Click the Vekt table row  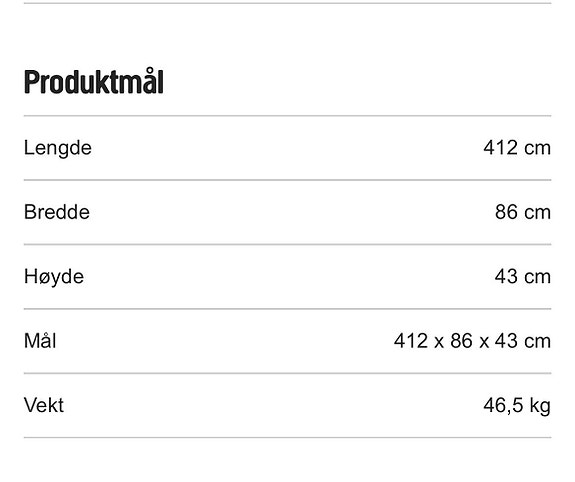tap(288, 405)
